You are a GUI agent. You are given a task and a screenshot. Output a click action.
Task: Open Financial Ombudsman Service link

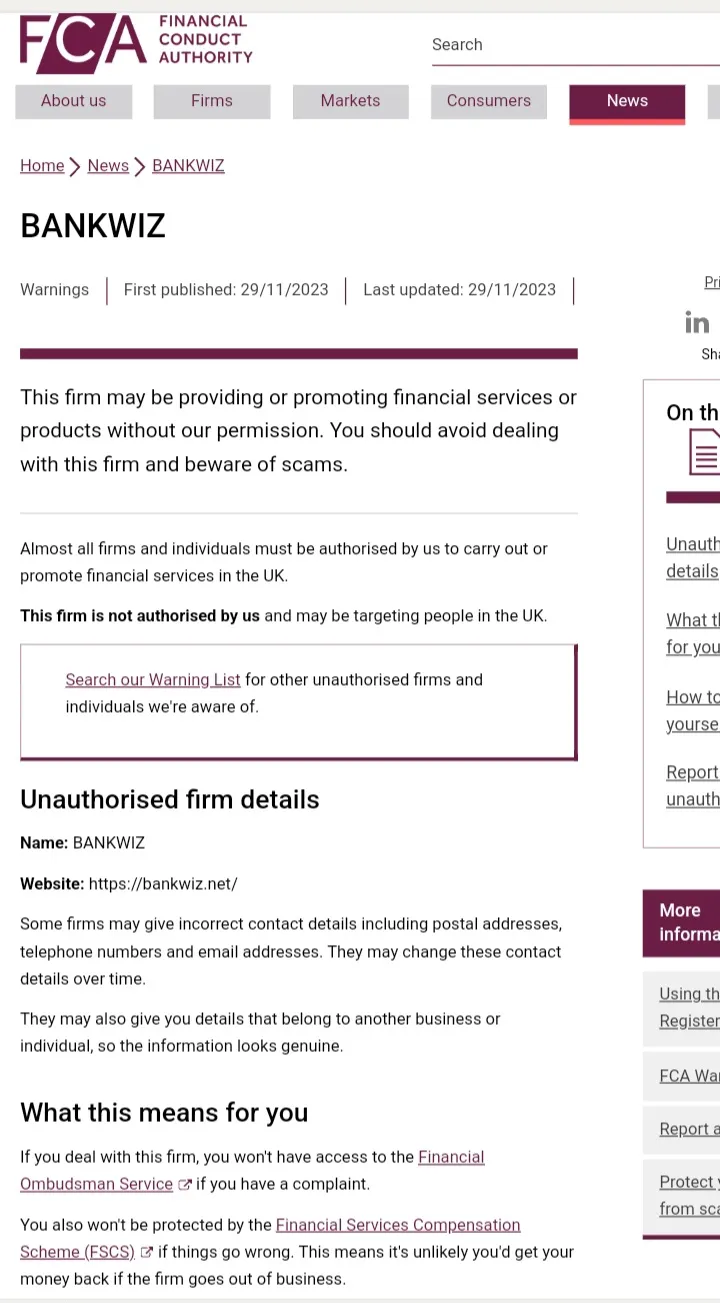click(x=252, y=1170)
